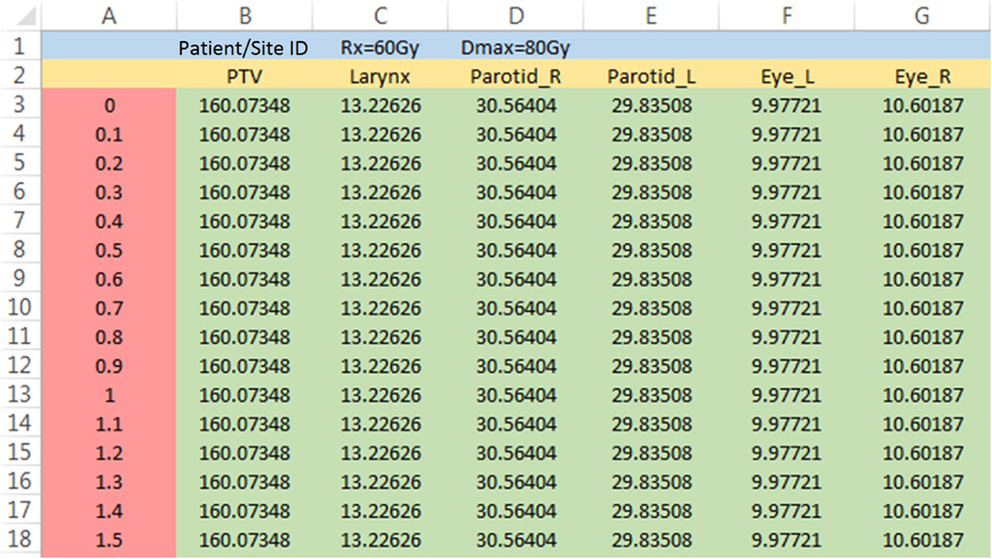Click Larynx value 13.22626 in row 12
The height and width of the screenshot is (559, 992).
tap(380, 366)
